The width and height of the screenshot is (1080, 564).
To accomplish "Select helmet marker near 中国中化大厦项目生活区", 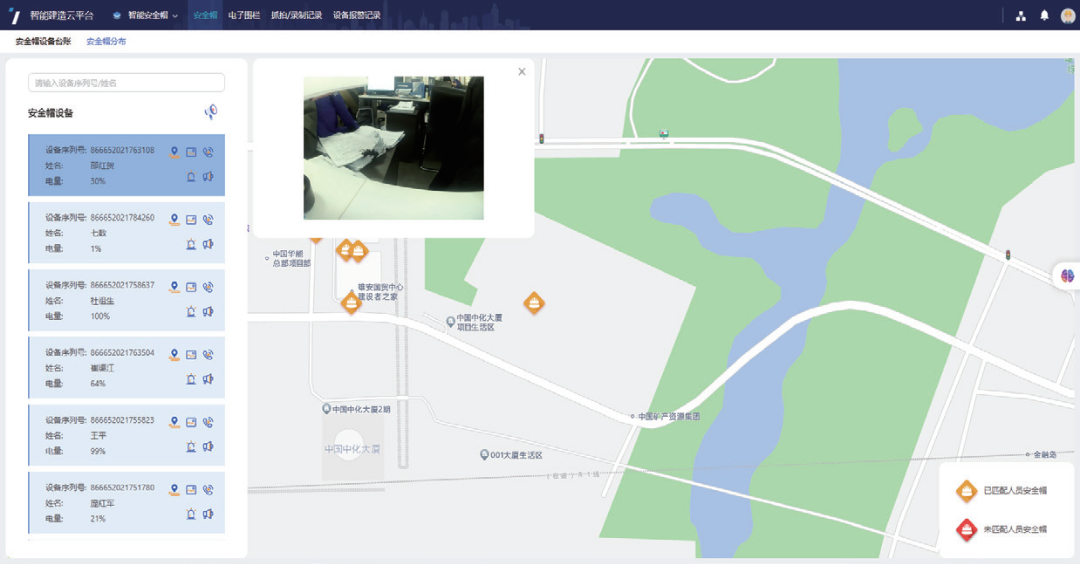I will click(x=534, y=302).
